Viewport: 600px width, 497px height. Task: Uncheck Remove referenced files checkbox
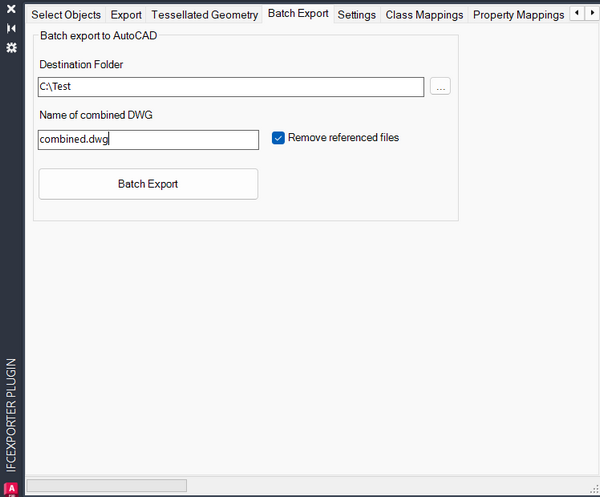pos(278,138)
